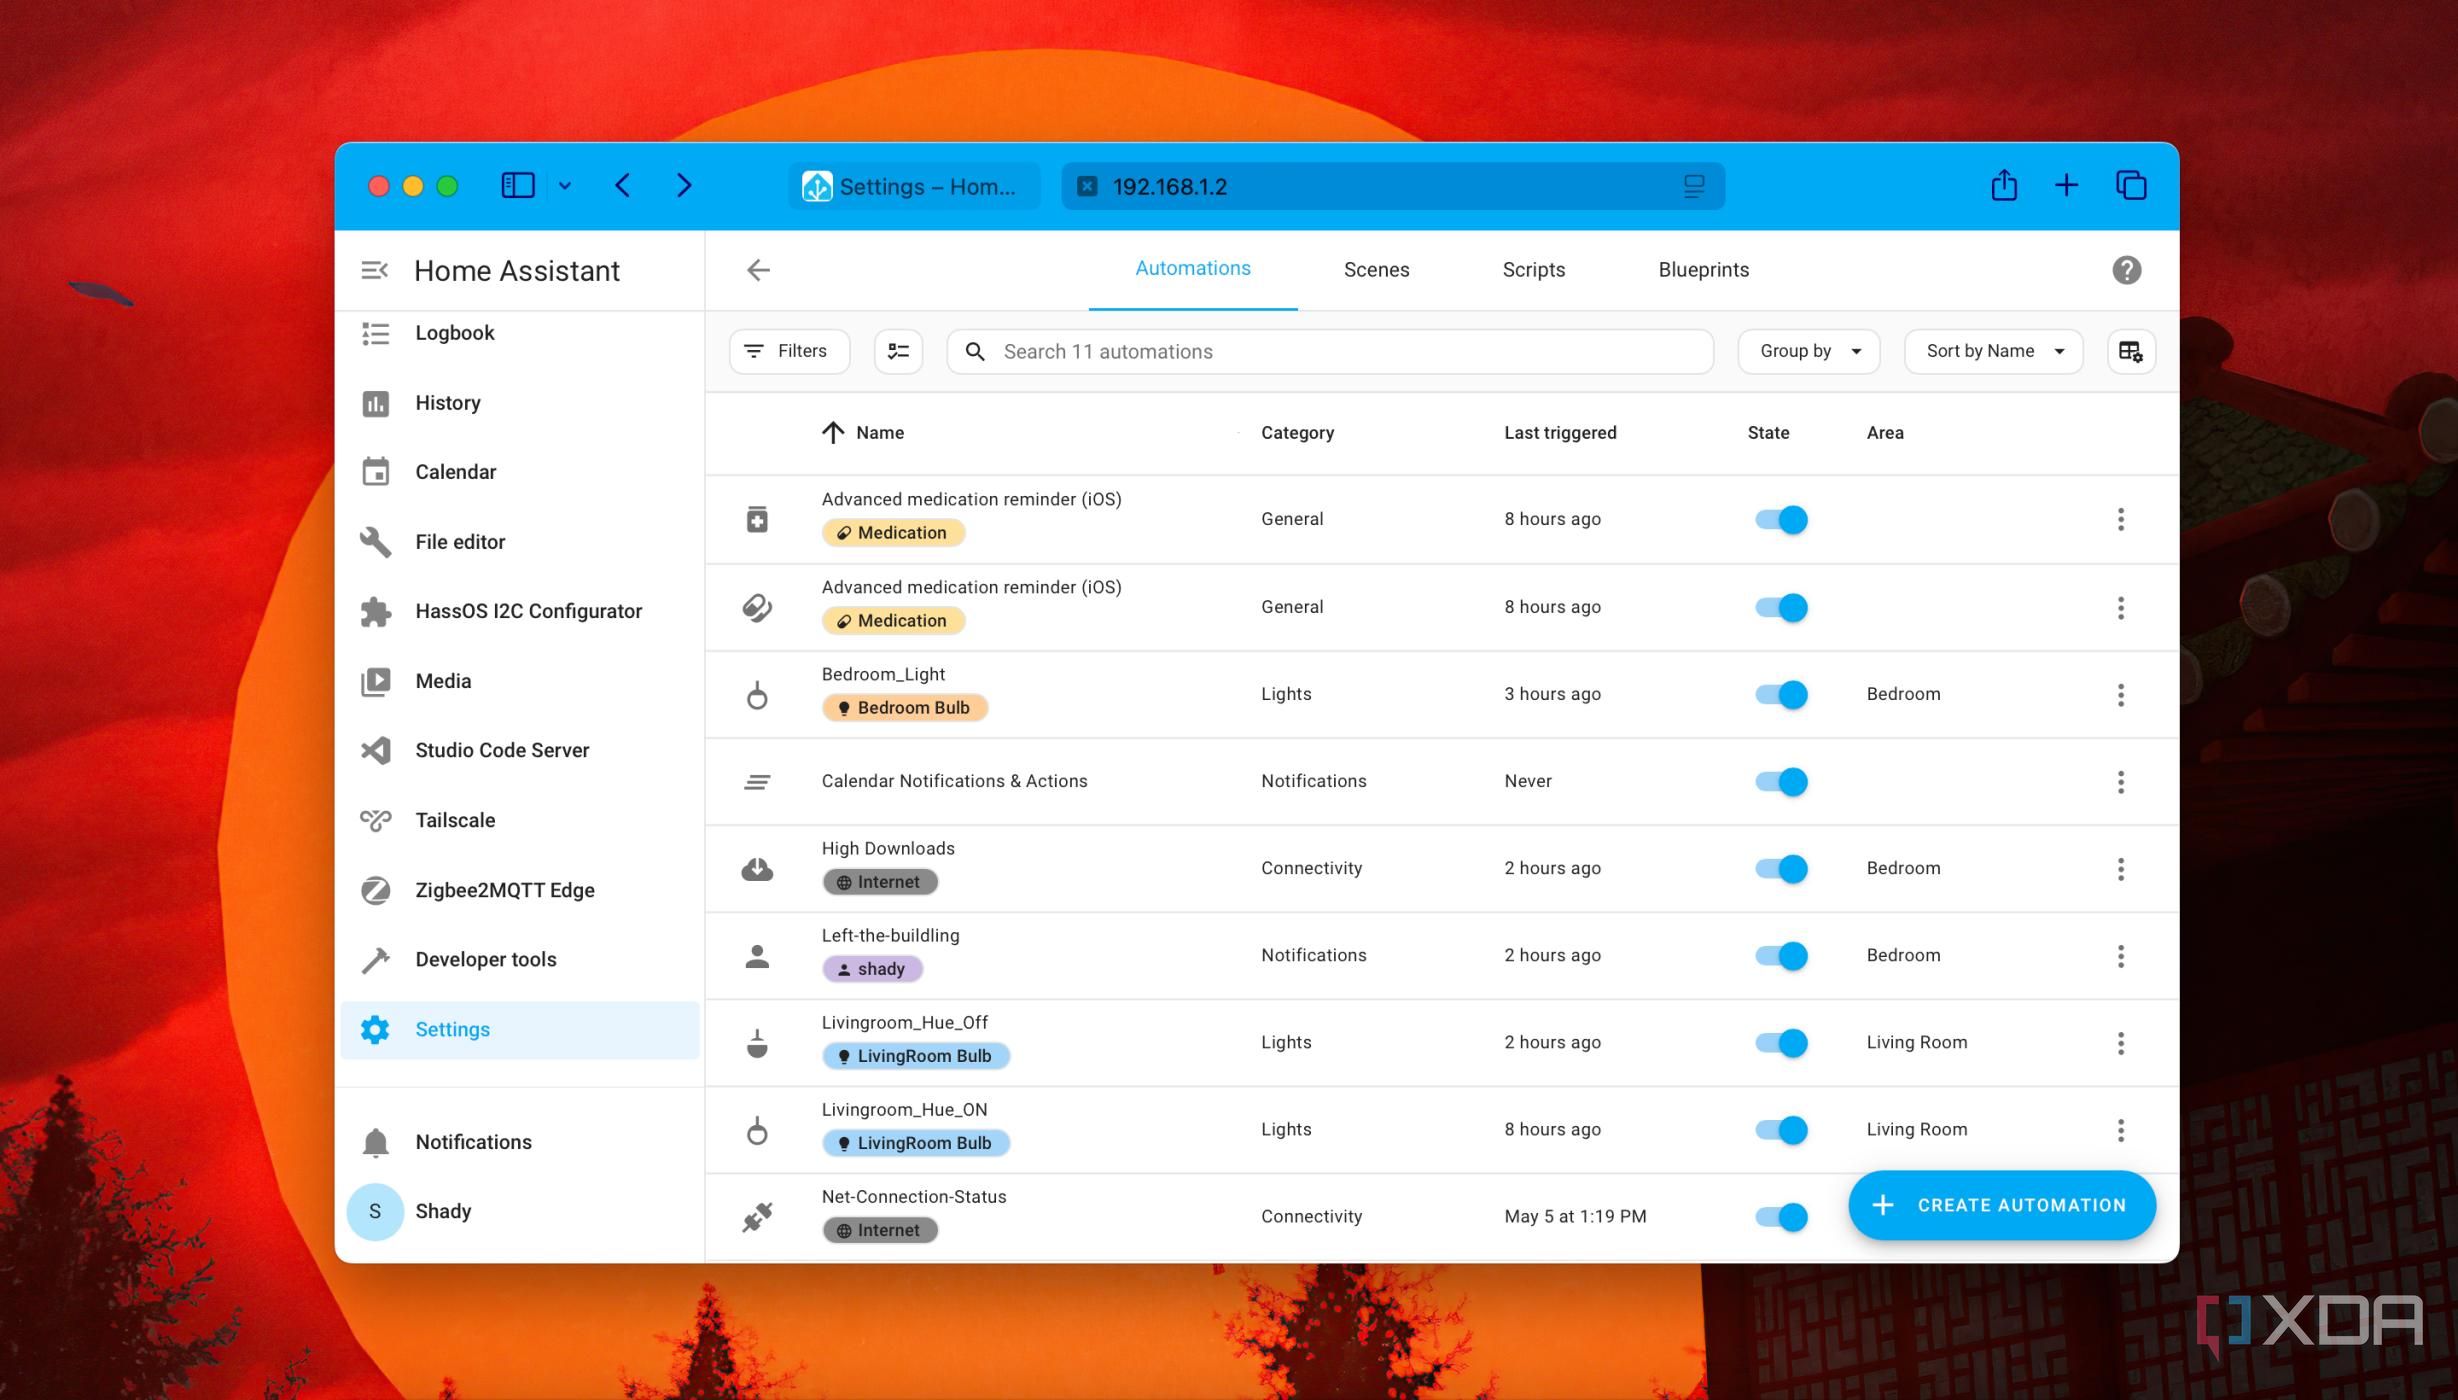Image resolution: width=2458 pixels, height=1400 pixels.
Task: Click the back arrow beside Automations tabs
Action: (758, 270)
